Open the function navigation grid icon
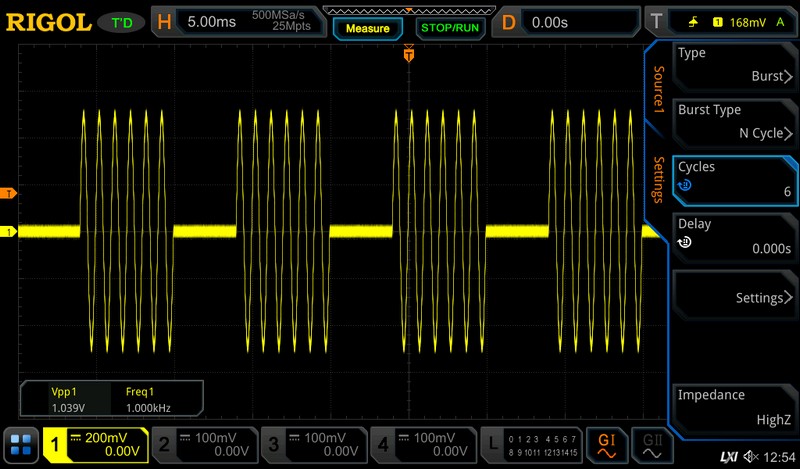 click(x=20, y=445)
